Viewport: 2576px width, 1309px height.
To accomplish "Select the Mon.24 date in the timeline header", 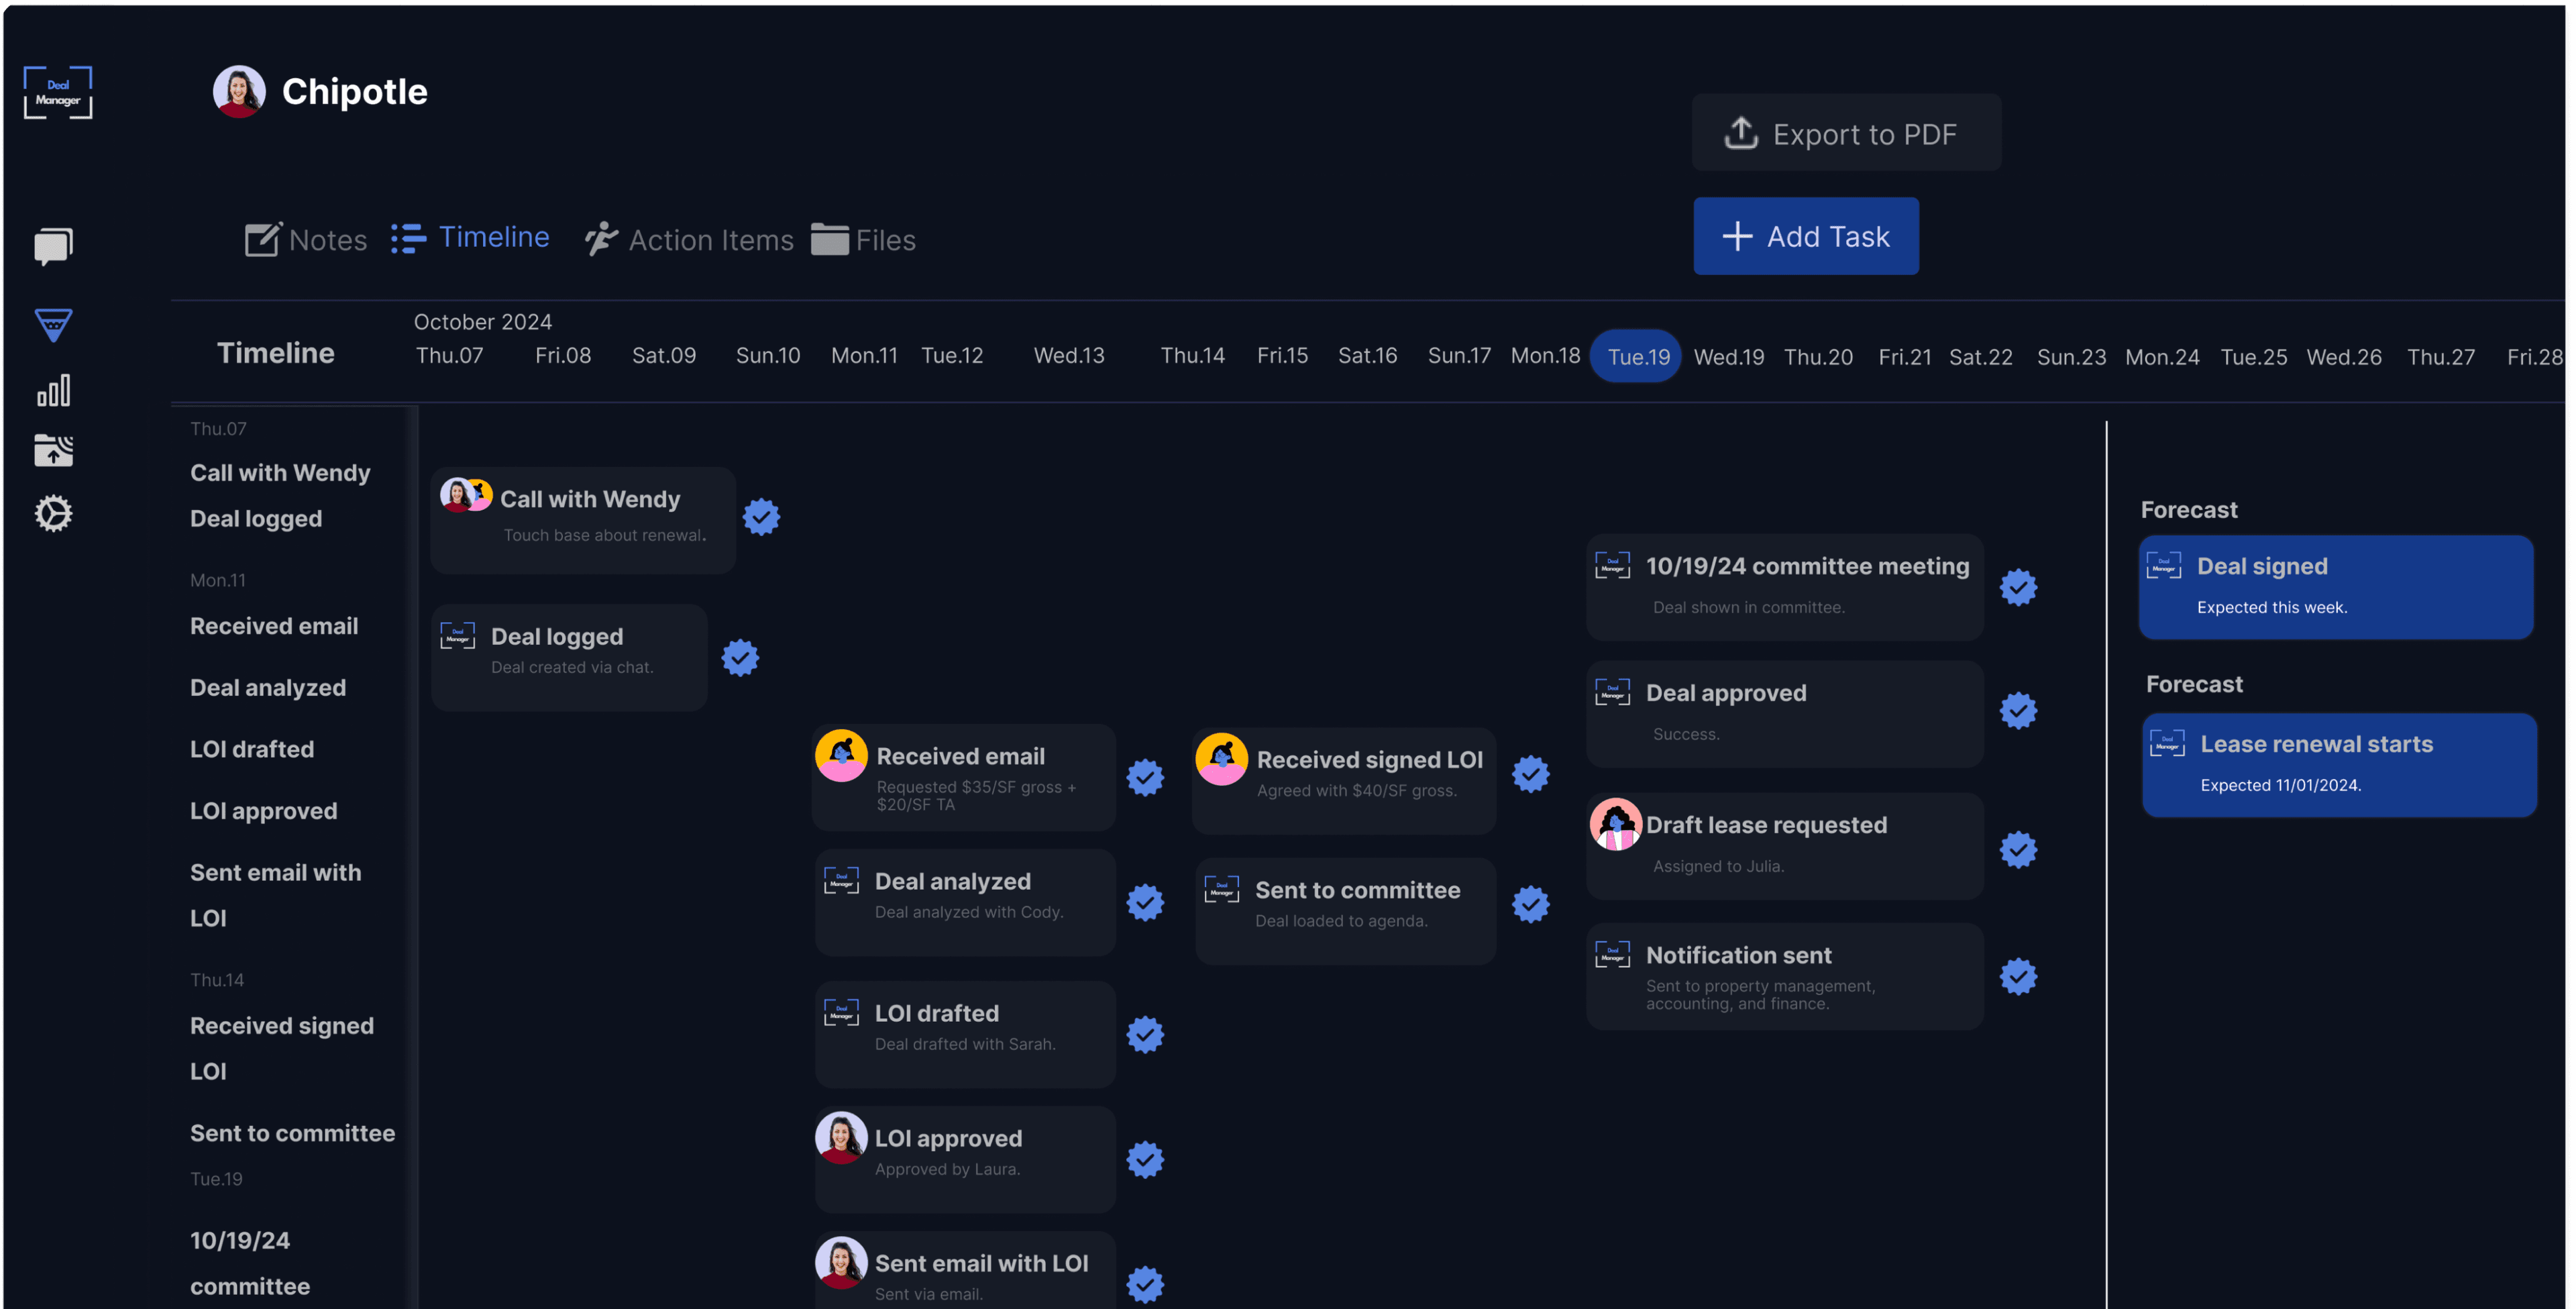I will [x=2162, y=357].
